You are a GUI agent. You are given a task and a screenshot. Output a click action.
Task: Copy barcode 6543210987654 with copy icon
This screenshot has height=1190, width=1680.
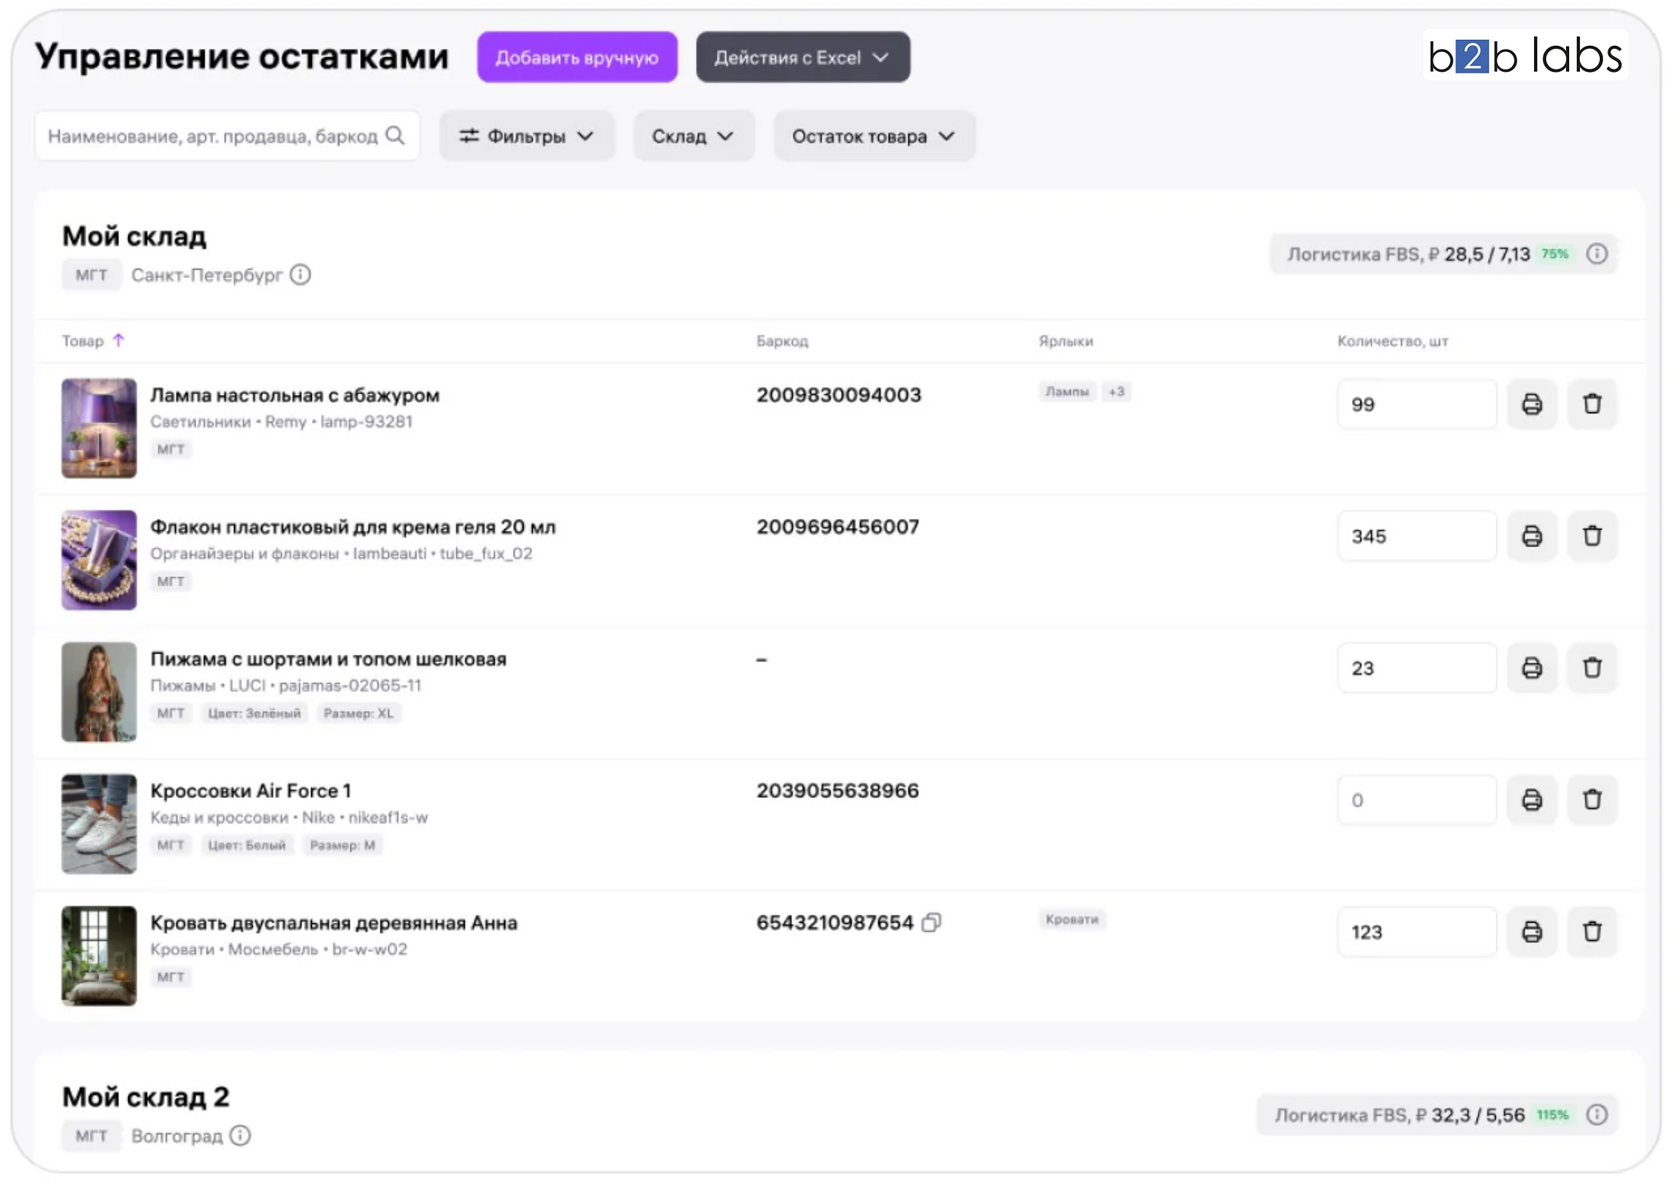click(x=931, y=922)
